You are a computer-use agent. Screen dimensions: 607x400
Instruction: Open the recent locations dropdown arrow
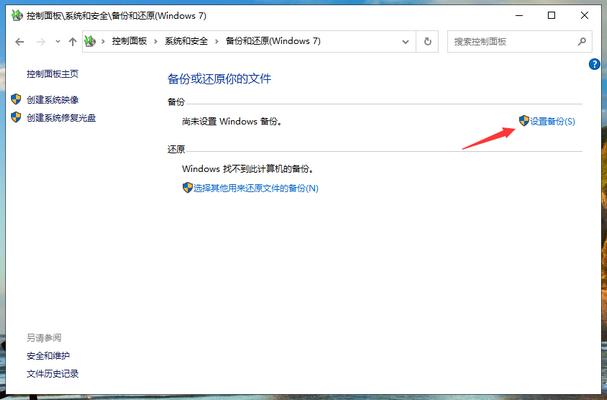pos(56,42)
